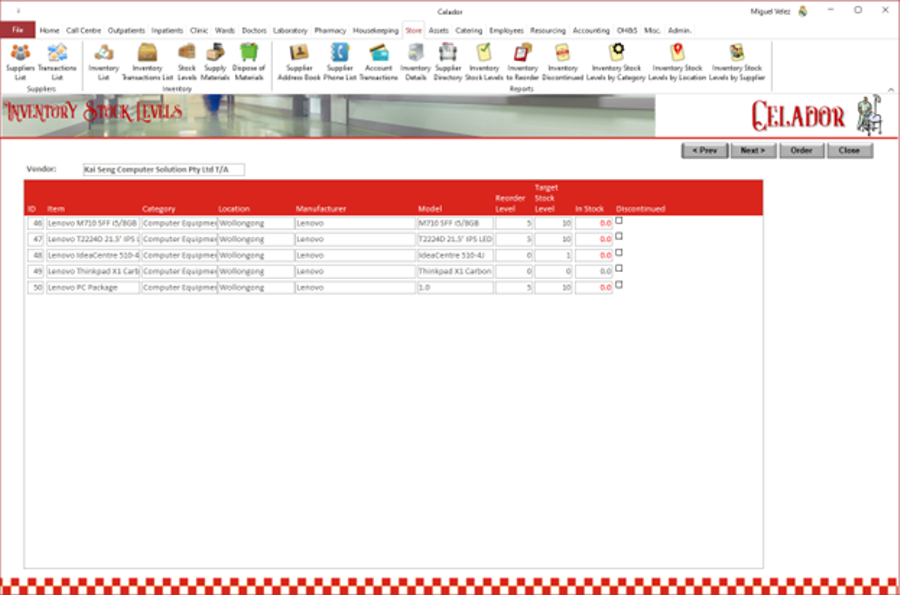Screen dimensions: 900x595
Task: Open the File menu
Action: [17, 31]
